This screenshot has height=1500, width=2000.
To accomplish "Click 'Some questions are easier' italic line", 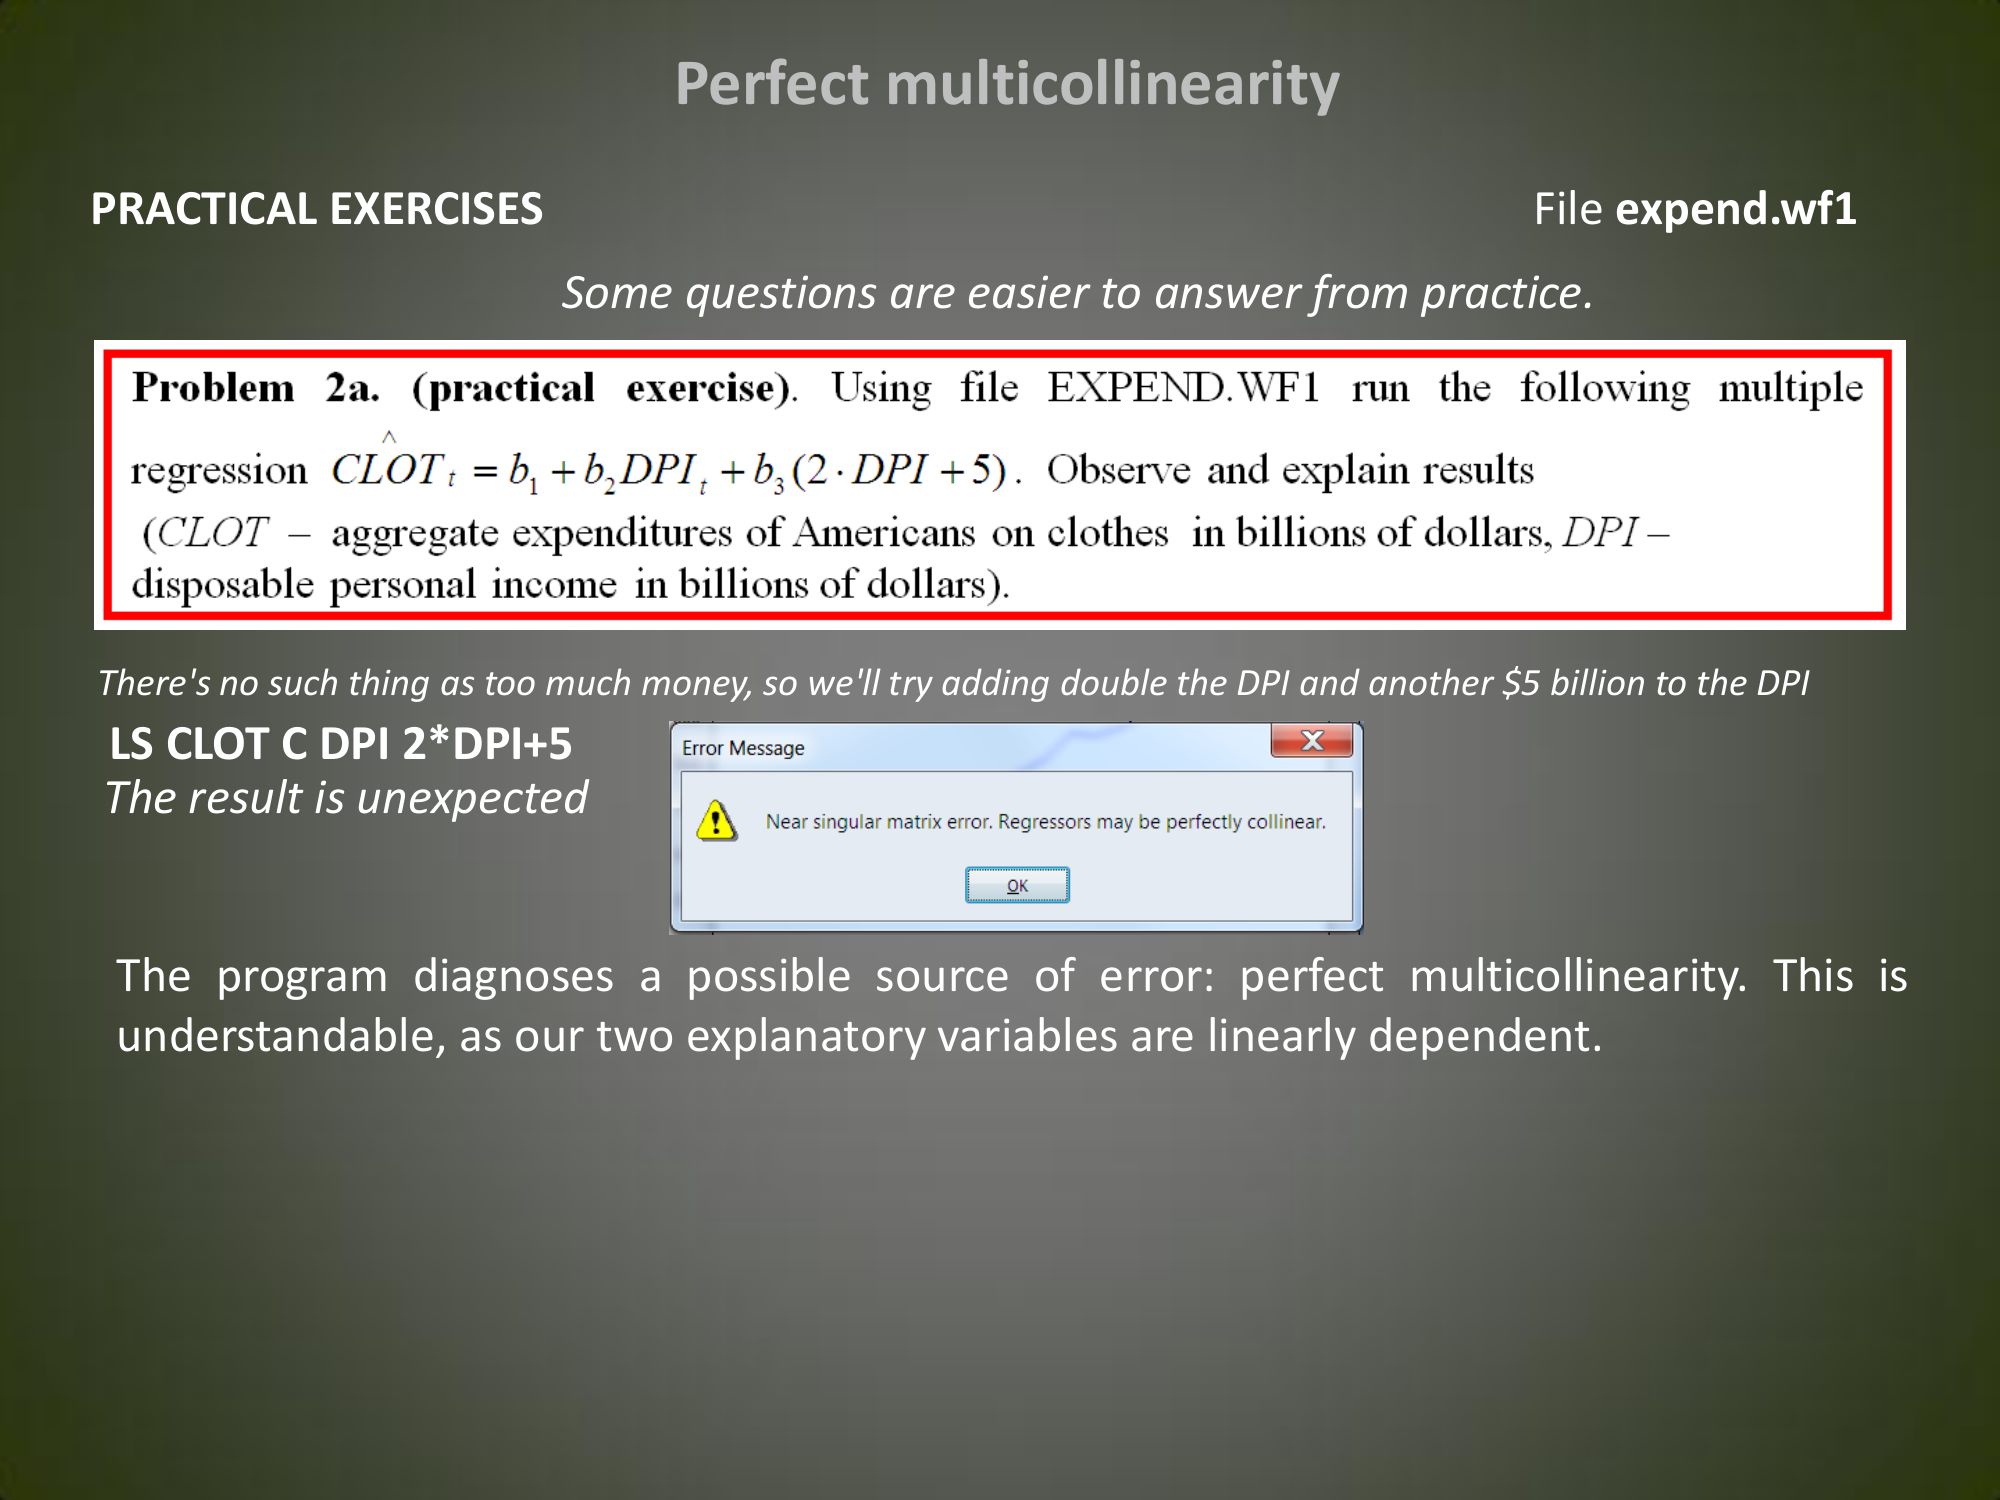I will click(x=1077, y=293).
